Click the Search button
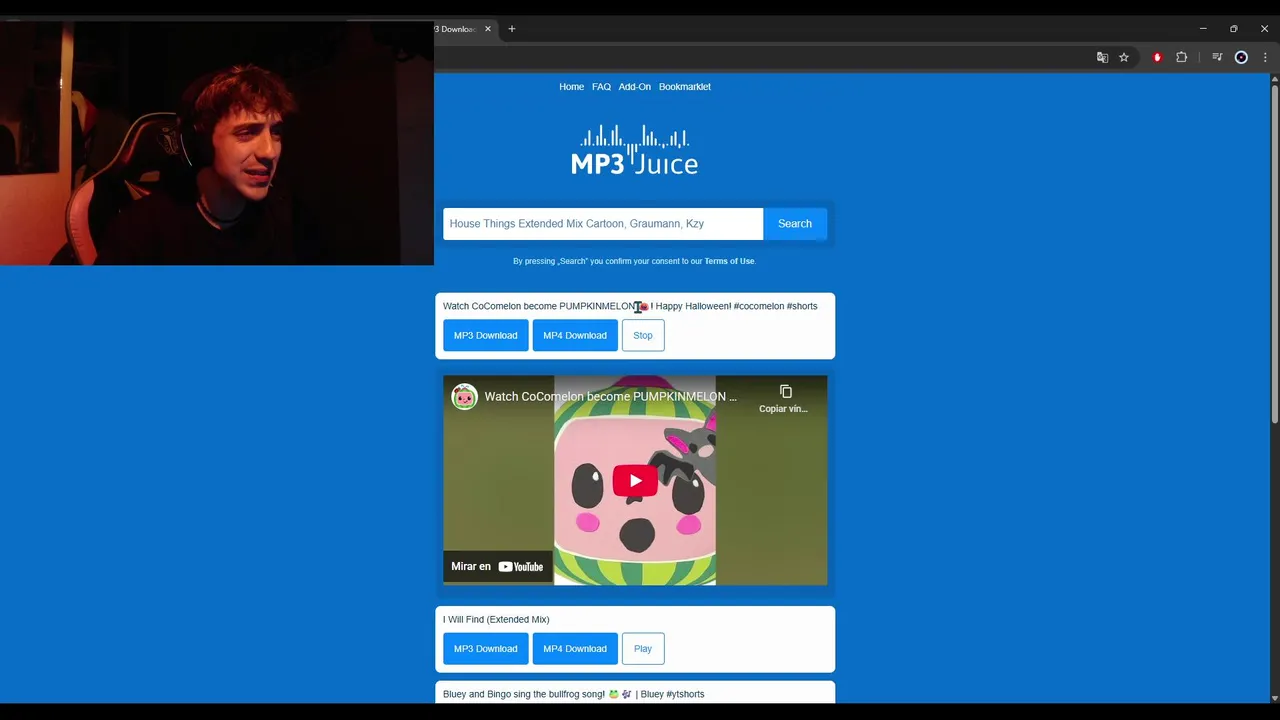Viewport: 1280px width, 720px height. [795, 224]
